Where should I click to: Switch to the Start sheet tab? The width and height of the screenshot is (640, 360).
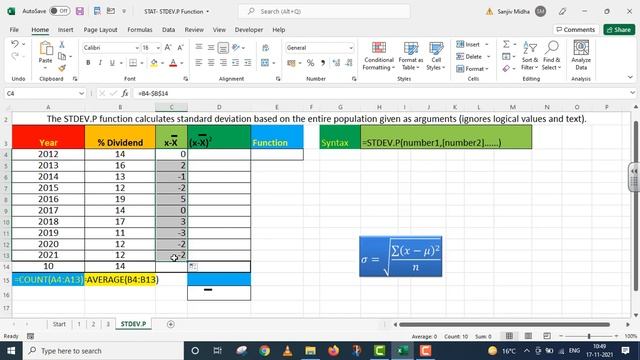coord(59,324)
